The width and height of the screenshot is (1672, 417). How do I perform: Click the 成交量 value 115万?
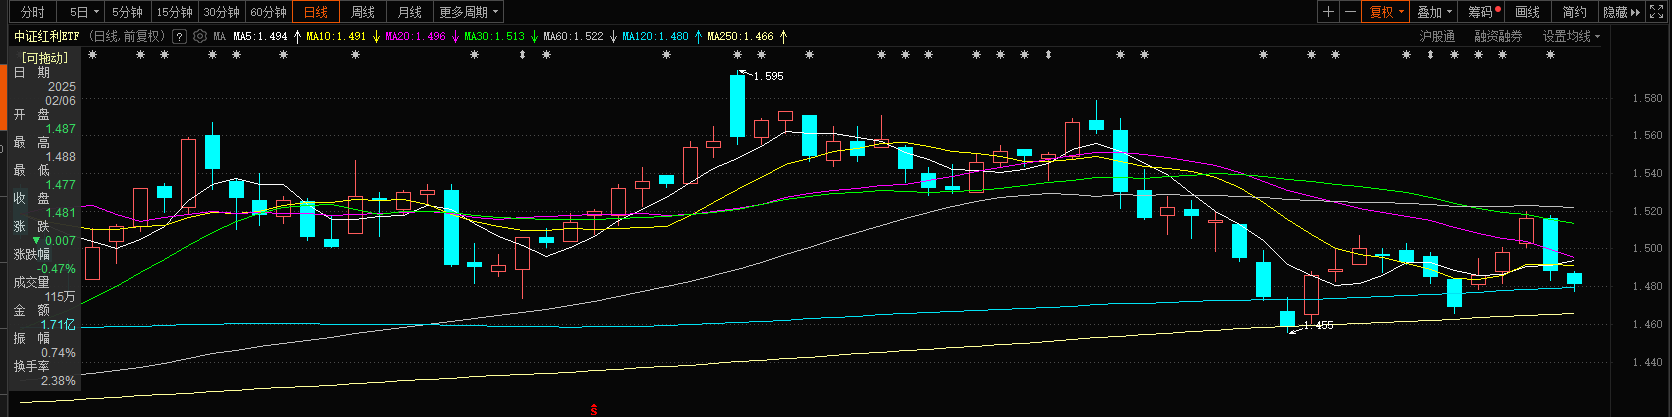tap(60, 297)
